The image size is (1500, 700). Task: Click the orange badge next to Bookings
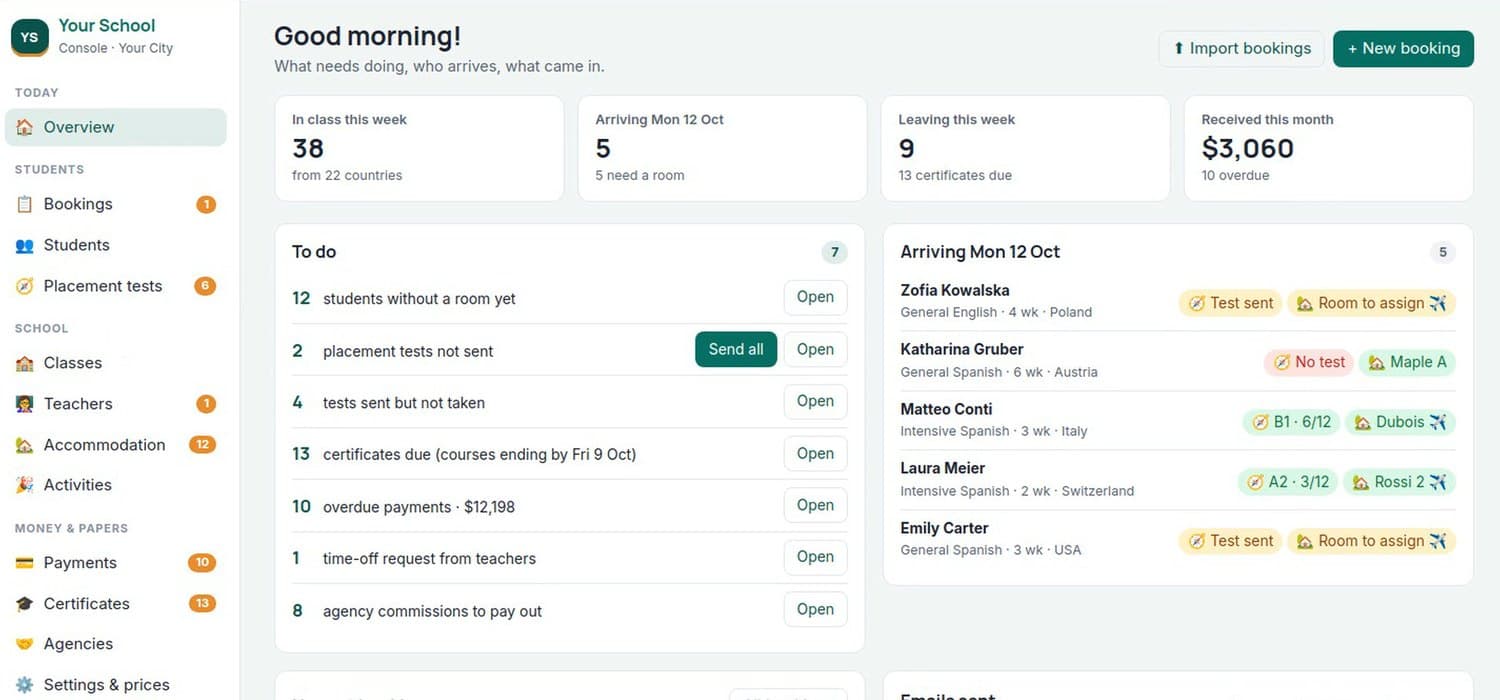tap(206, 205)
